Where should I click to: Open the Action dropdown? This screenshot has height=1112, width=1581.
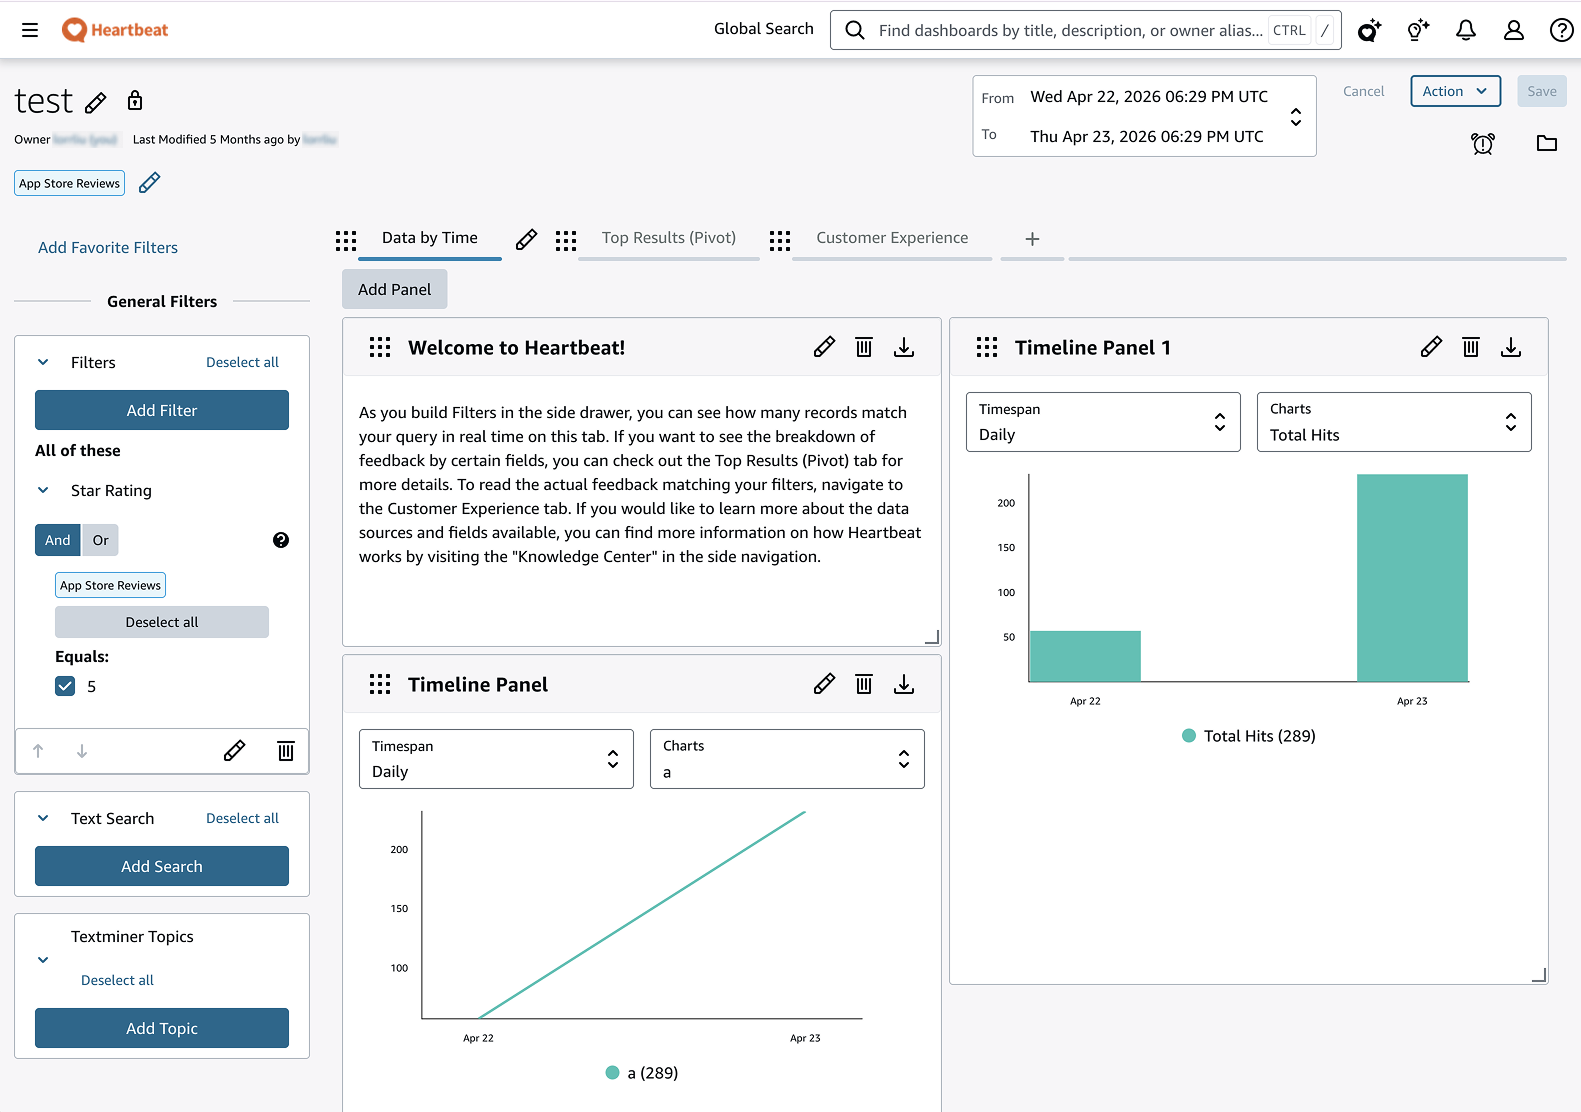coord(1456,91)
